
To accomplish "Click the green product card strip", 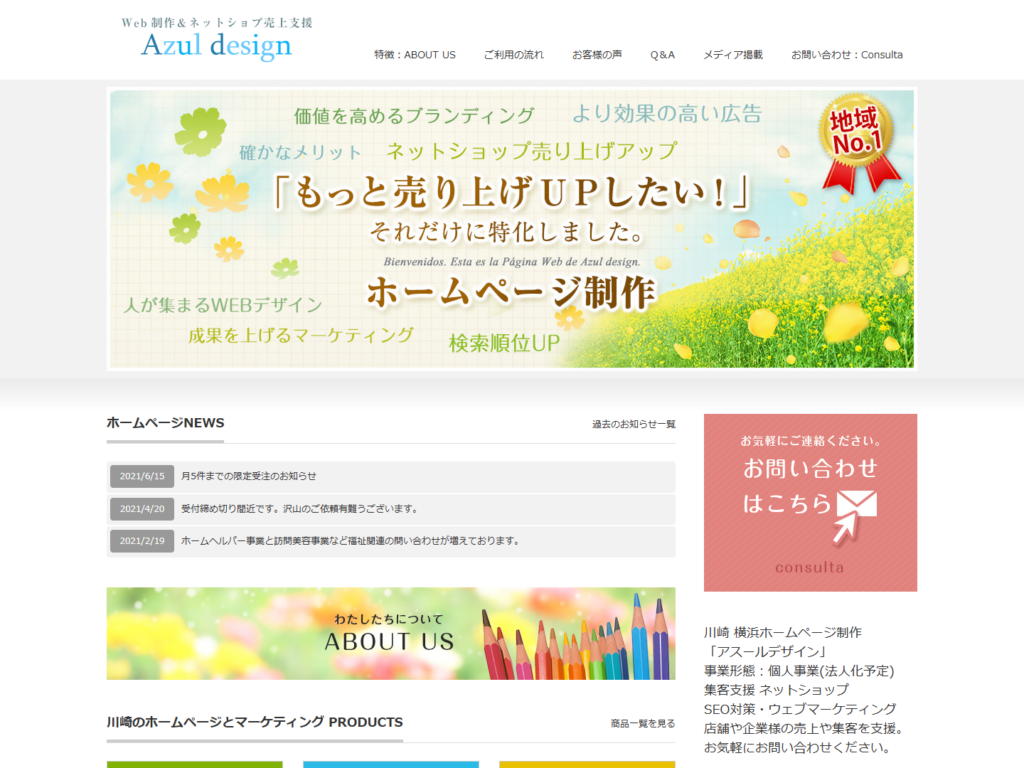I will pyautogui.click(x=194, y=764).
